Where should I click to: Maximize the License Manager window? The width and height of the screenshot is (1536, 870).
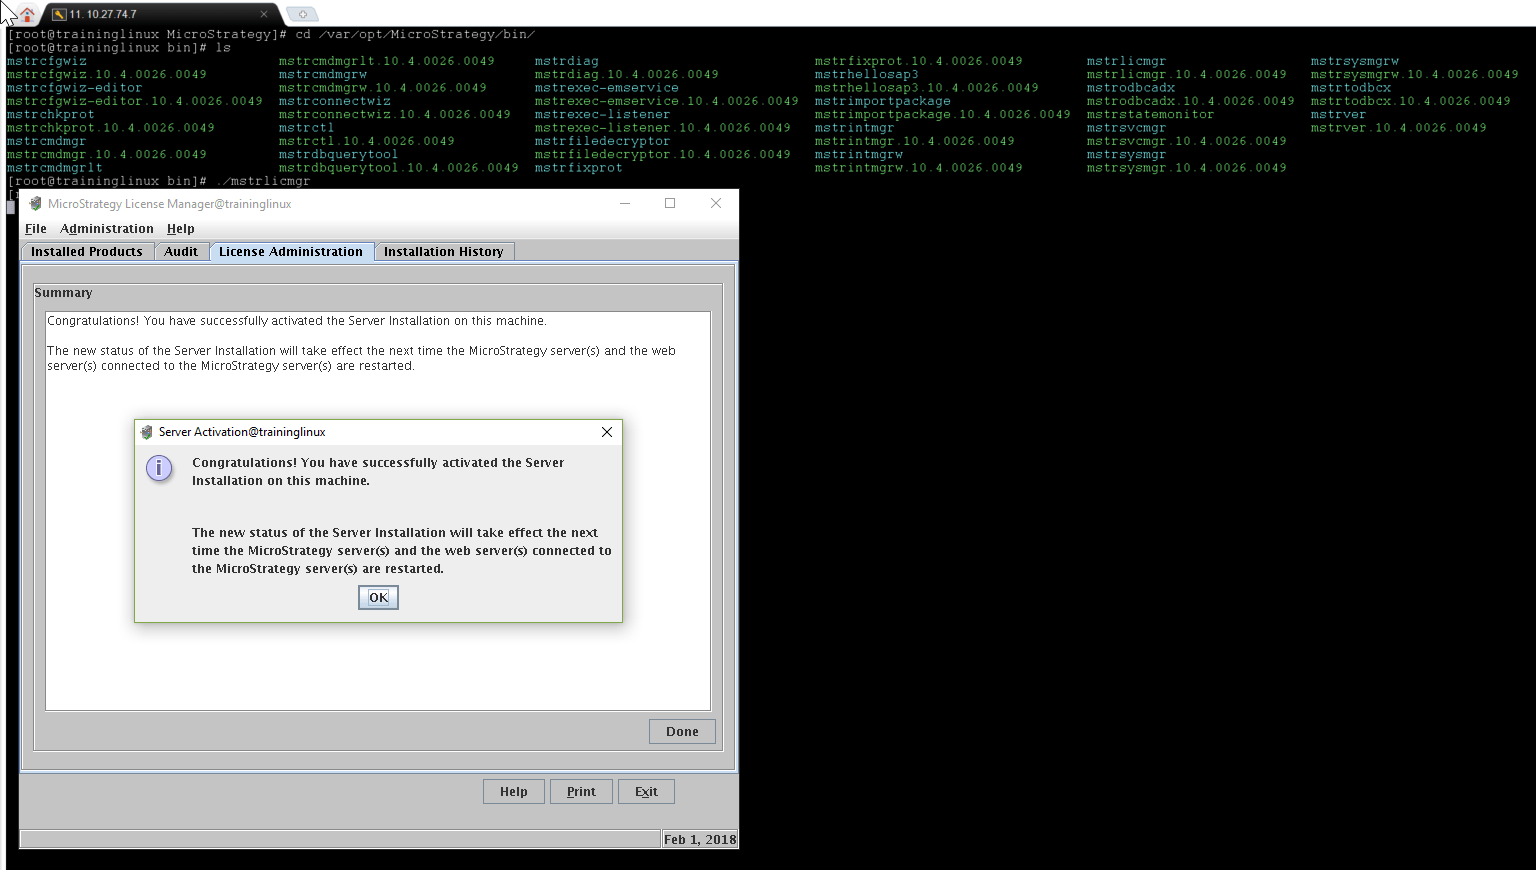point(670,203)
